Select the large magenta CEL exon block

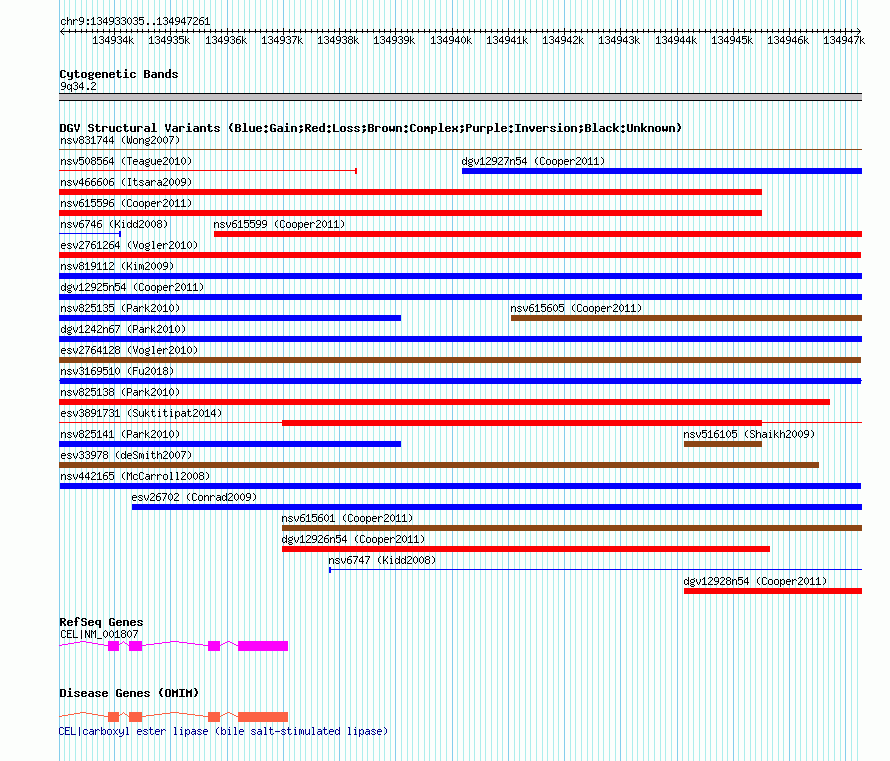[x=263, y=646]
